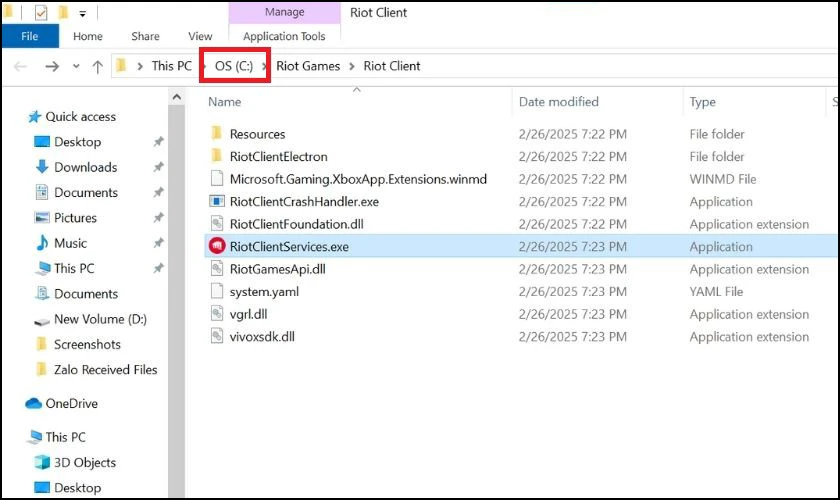
Task: Click the YAML File type cell
Action: pyautogui.click(x=716, y=292)
